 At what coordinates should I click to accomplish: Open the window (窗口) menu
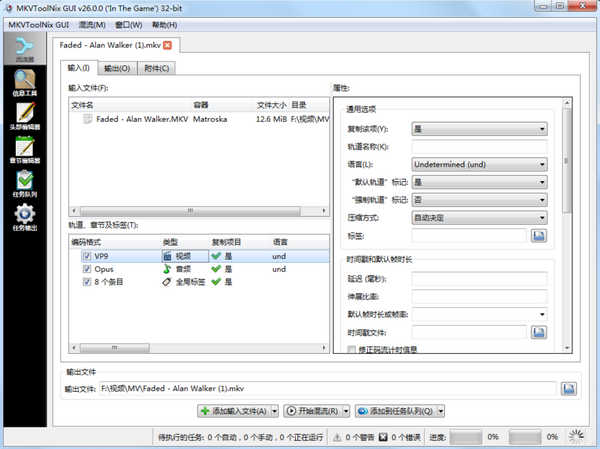pos(129,25)
